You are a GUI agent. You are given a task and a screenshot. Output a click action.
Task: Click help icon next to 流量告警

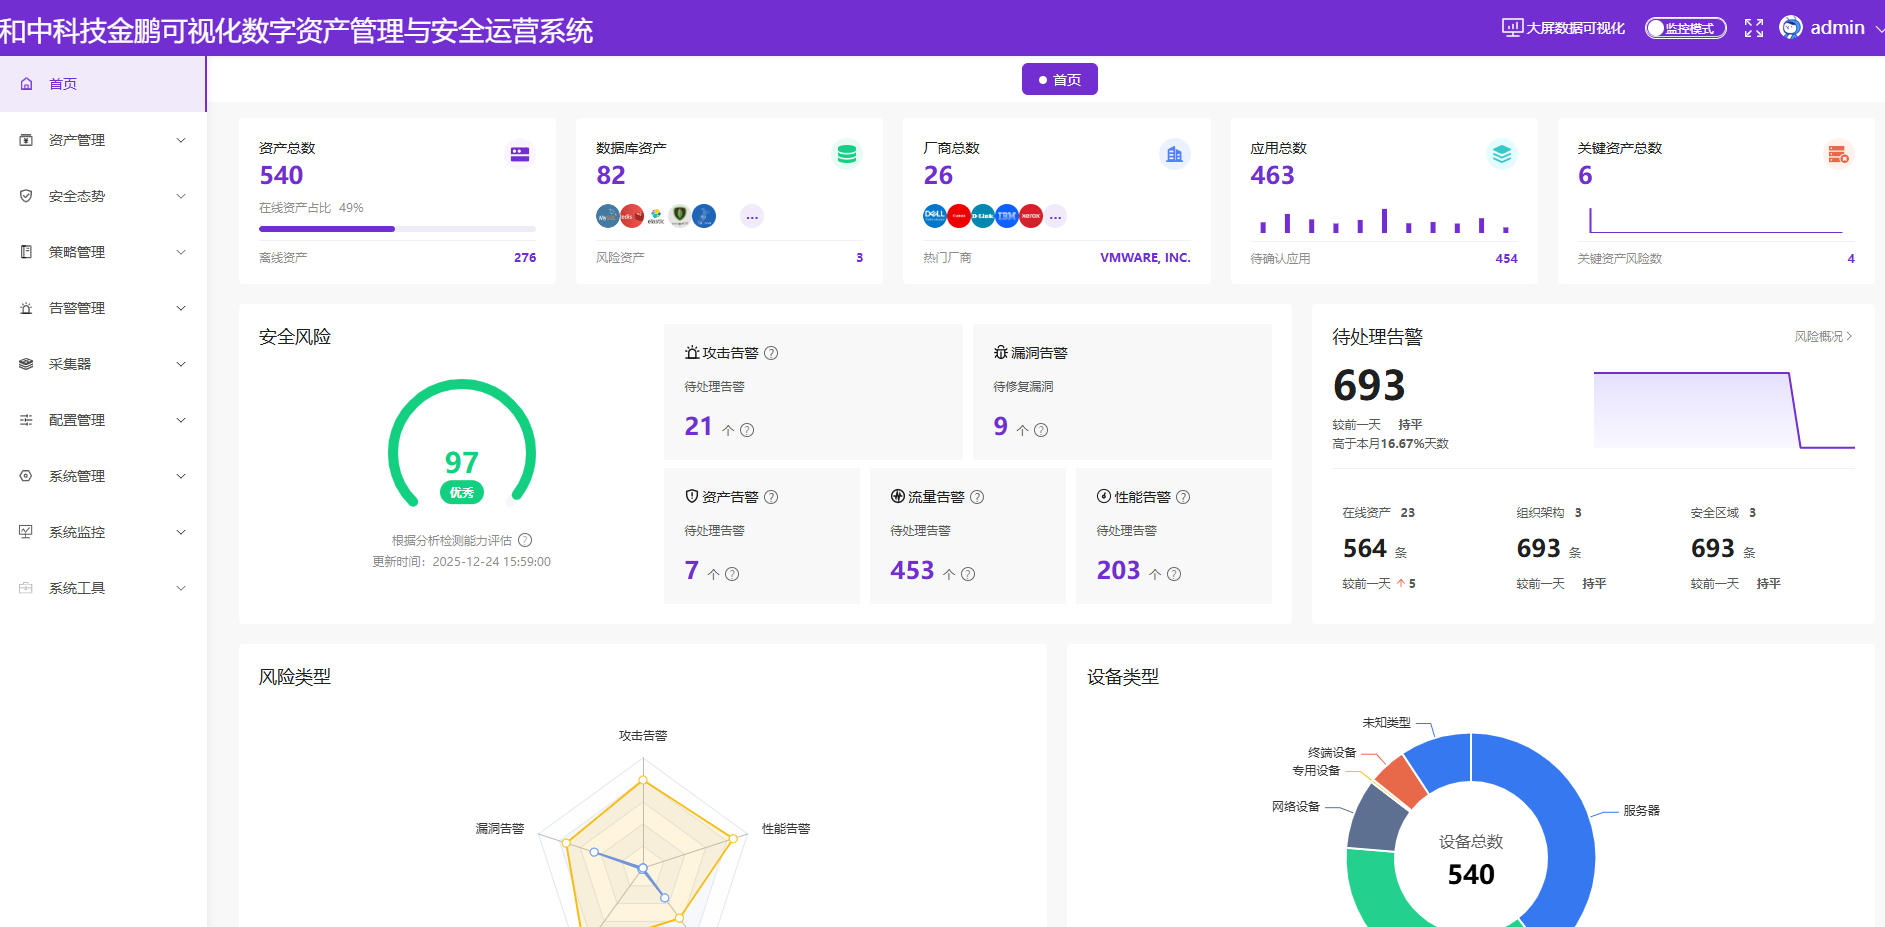pos(977,497)
